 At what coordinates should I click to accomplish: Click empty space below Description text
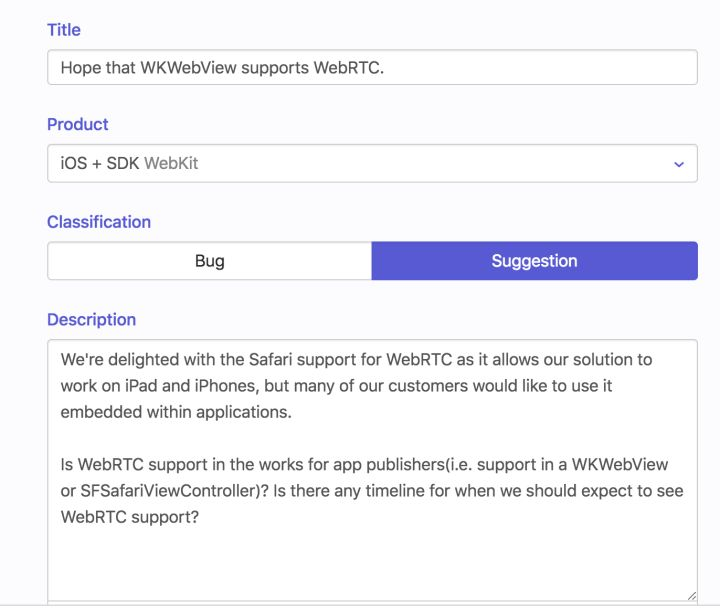[372, 563]
